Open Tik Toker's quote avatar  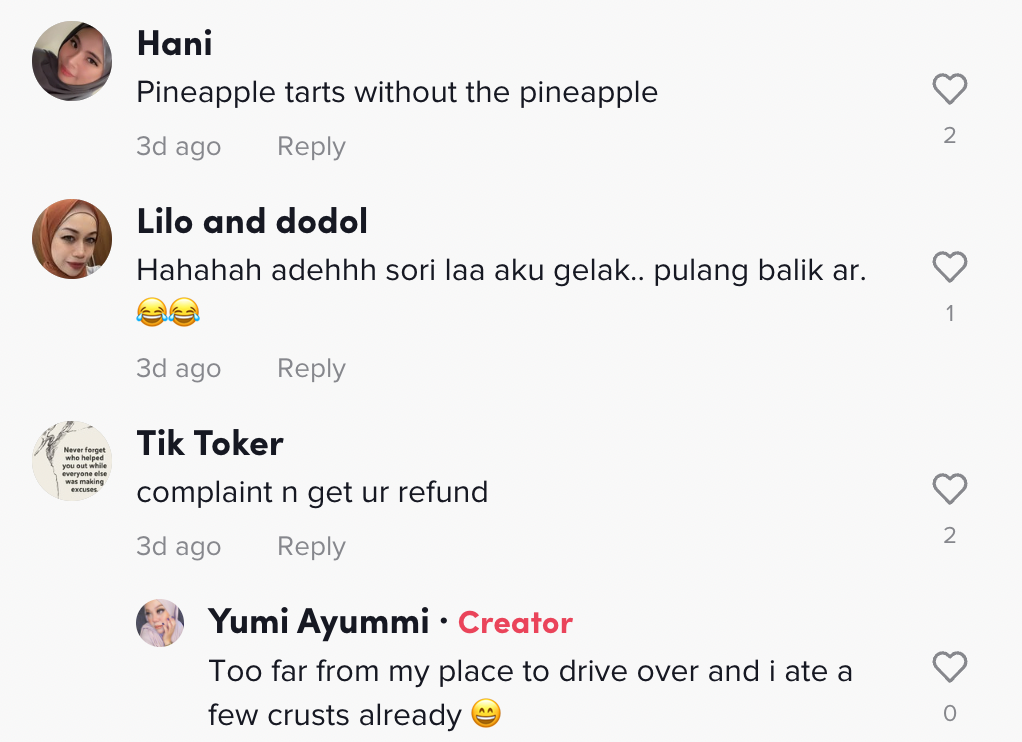tap(72, 461)
